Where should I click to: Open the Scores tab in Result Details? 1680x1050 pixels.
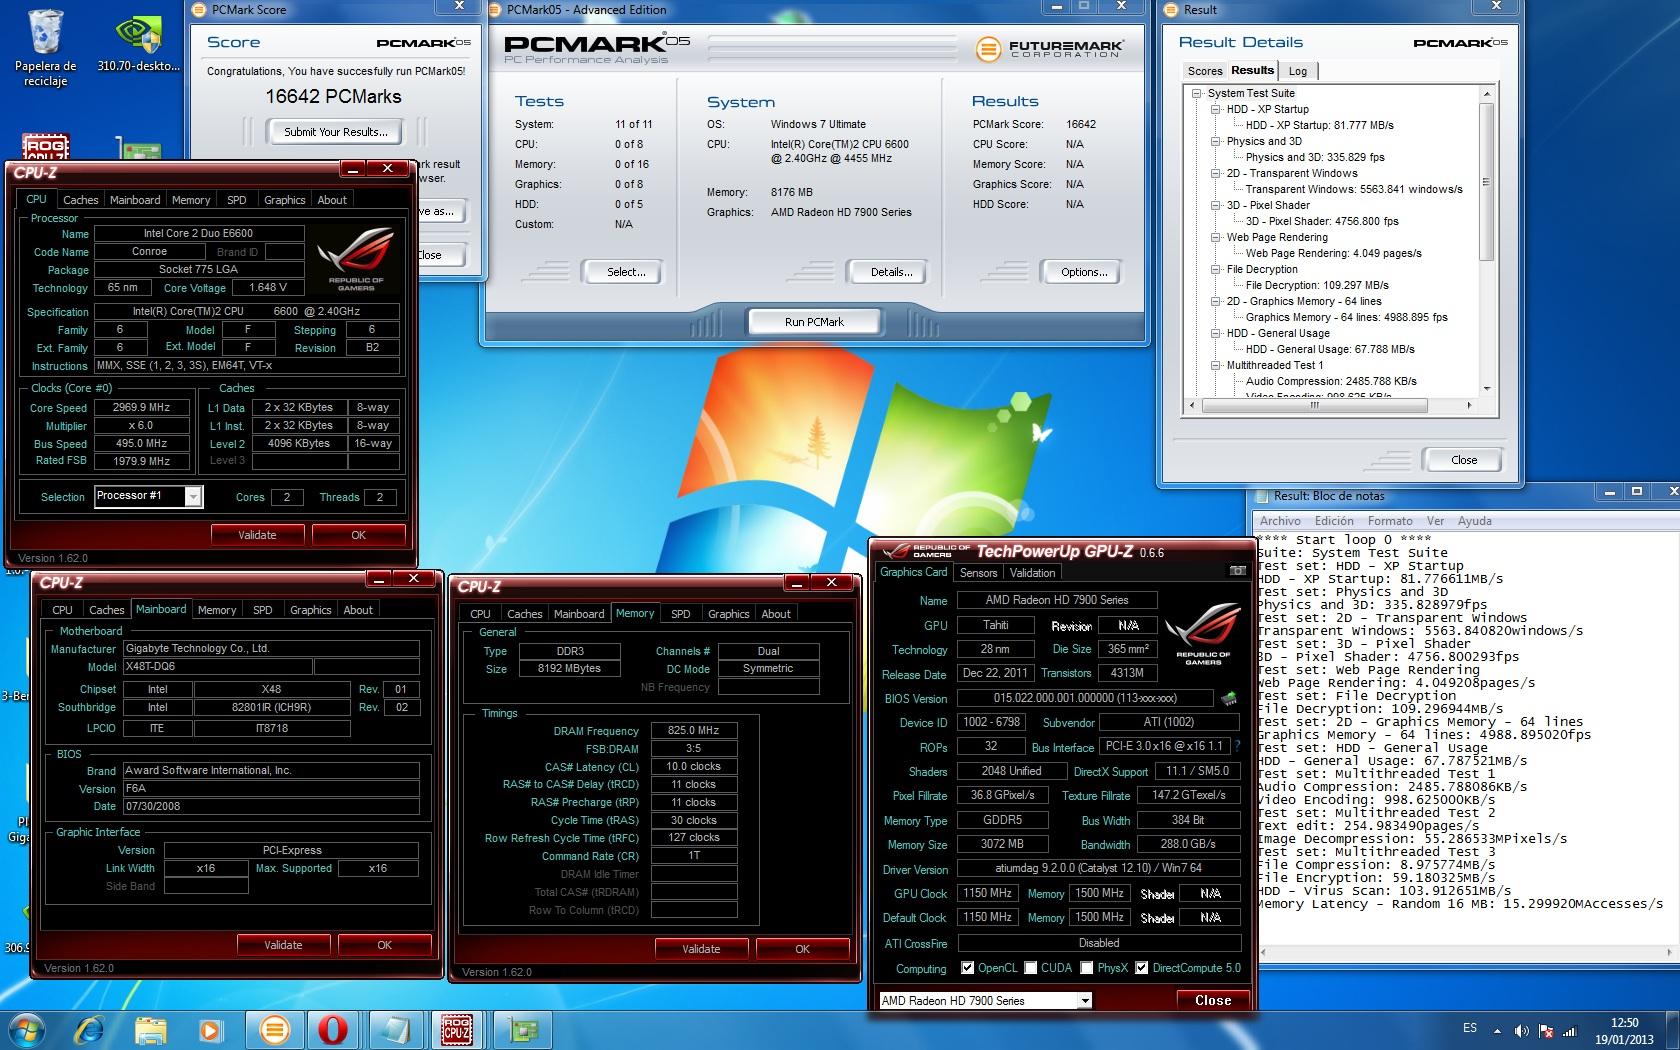(1205, 71)
